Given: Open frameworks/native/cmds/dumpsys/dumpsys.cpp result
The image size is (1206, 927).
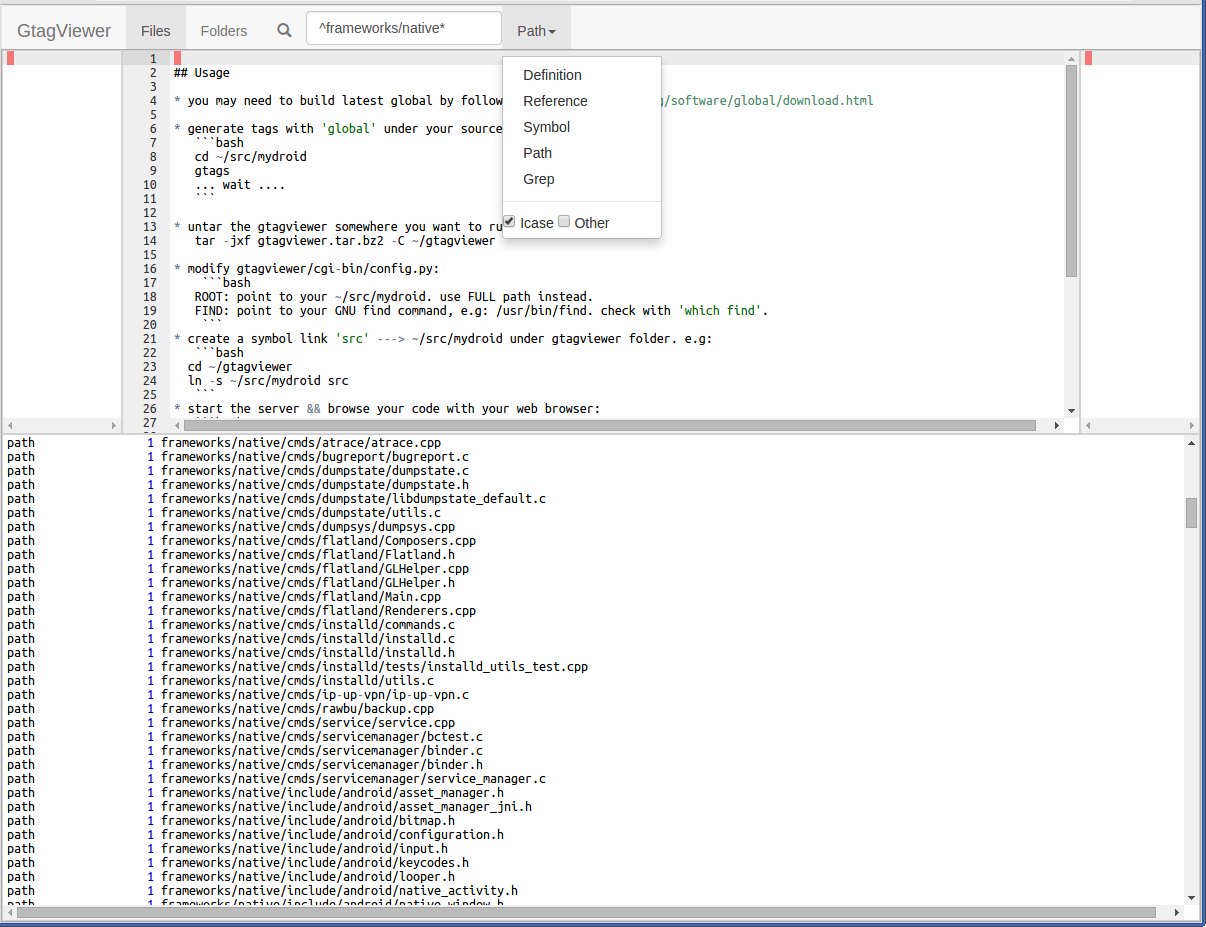Looking at the screenshot, I should pos(308,526).
